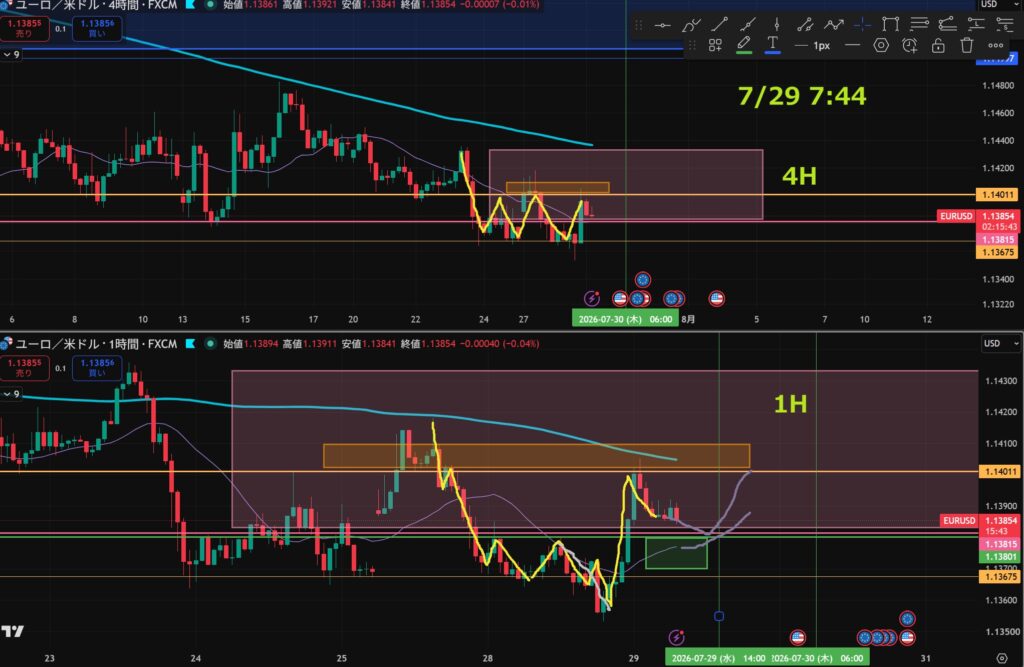
Task: Click the EURUSD last price label on 4-hour chart
Action: 956,216
